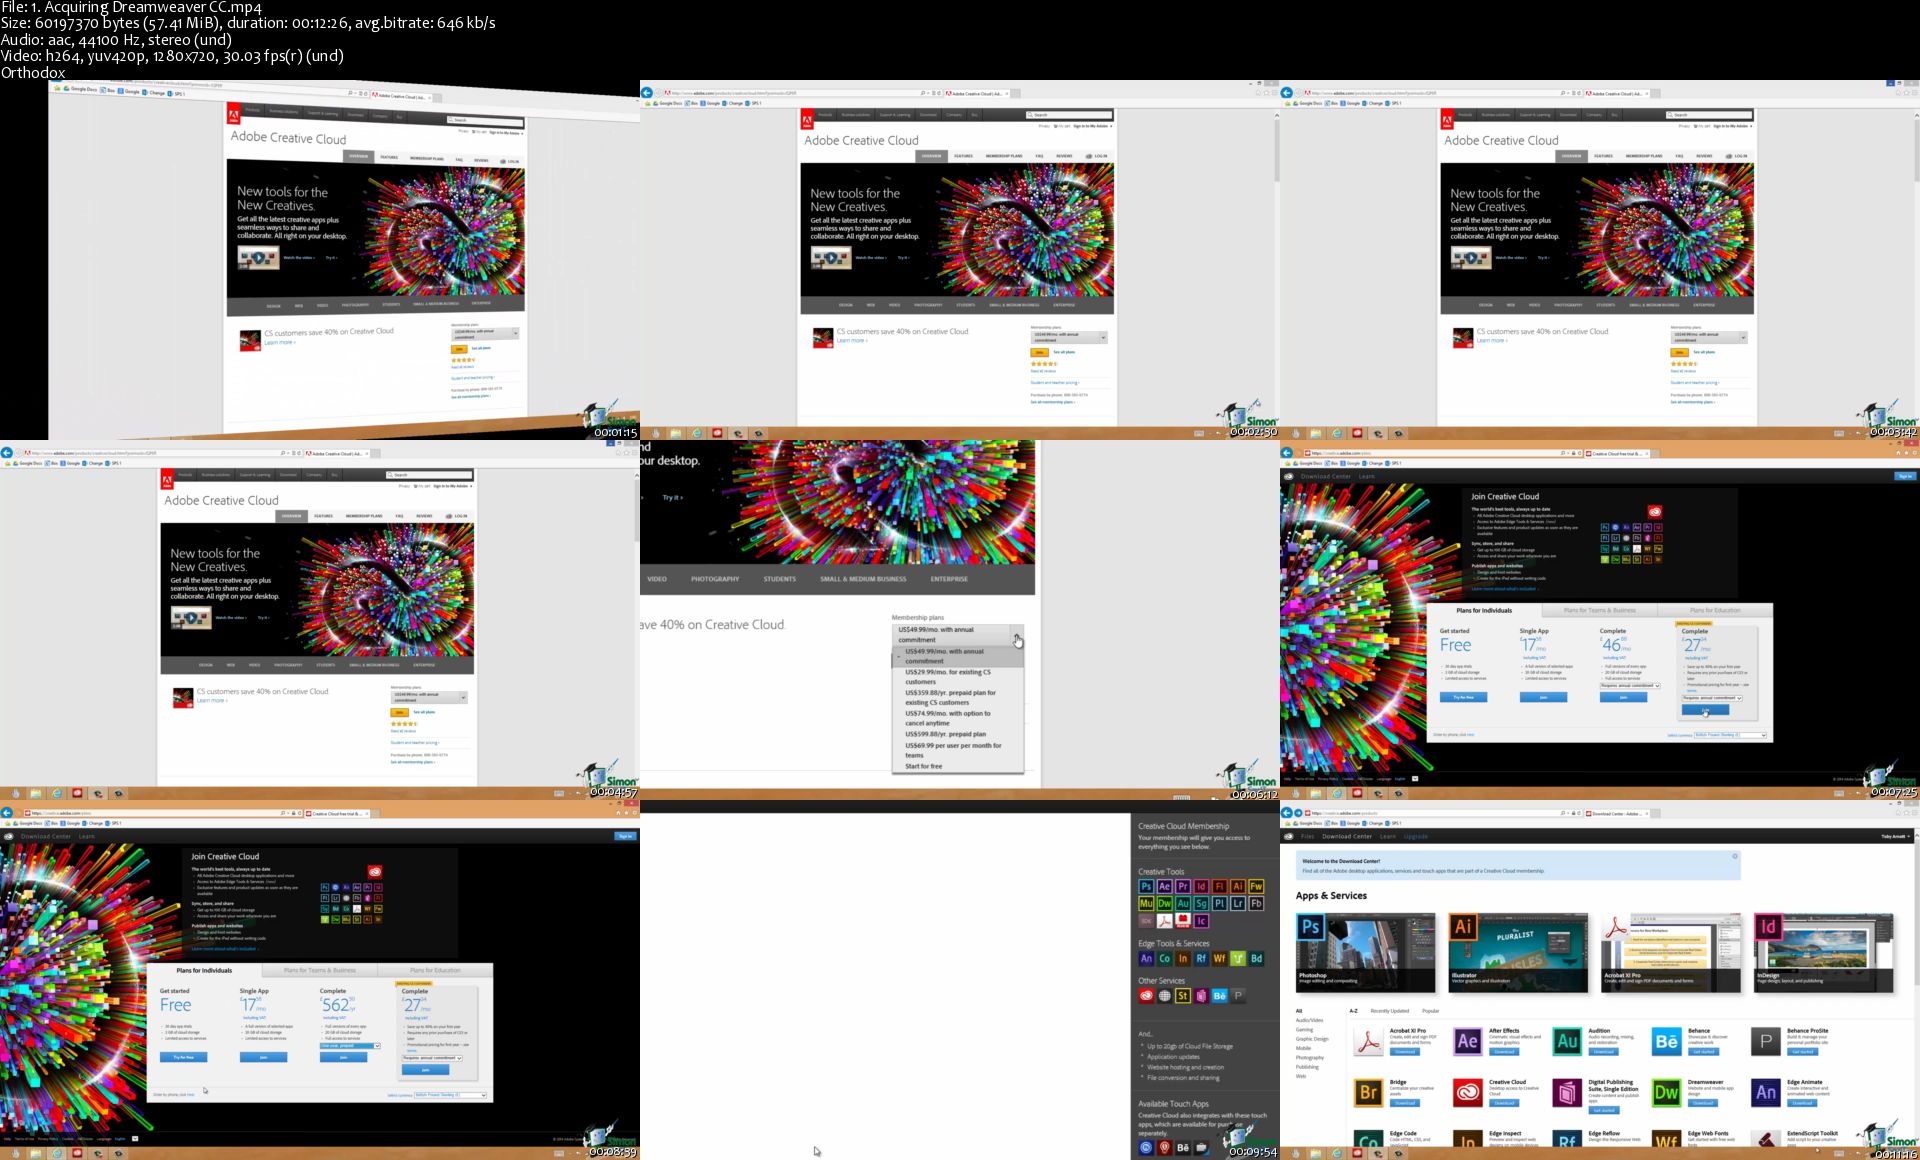Click ENTERPRISE in the zoomed gray navigation bar

pyautogui.click(x=949, y=579)
